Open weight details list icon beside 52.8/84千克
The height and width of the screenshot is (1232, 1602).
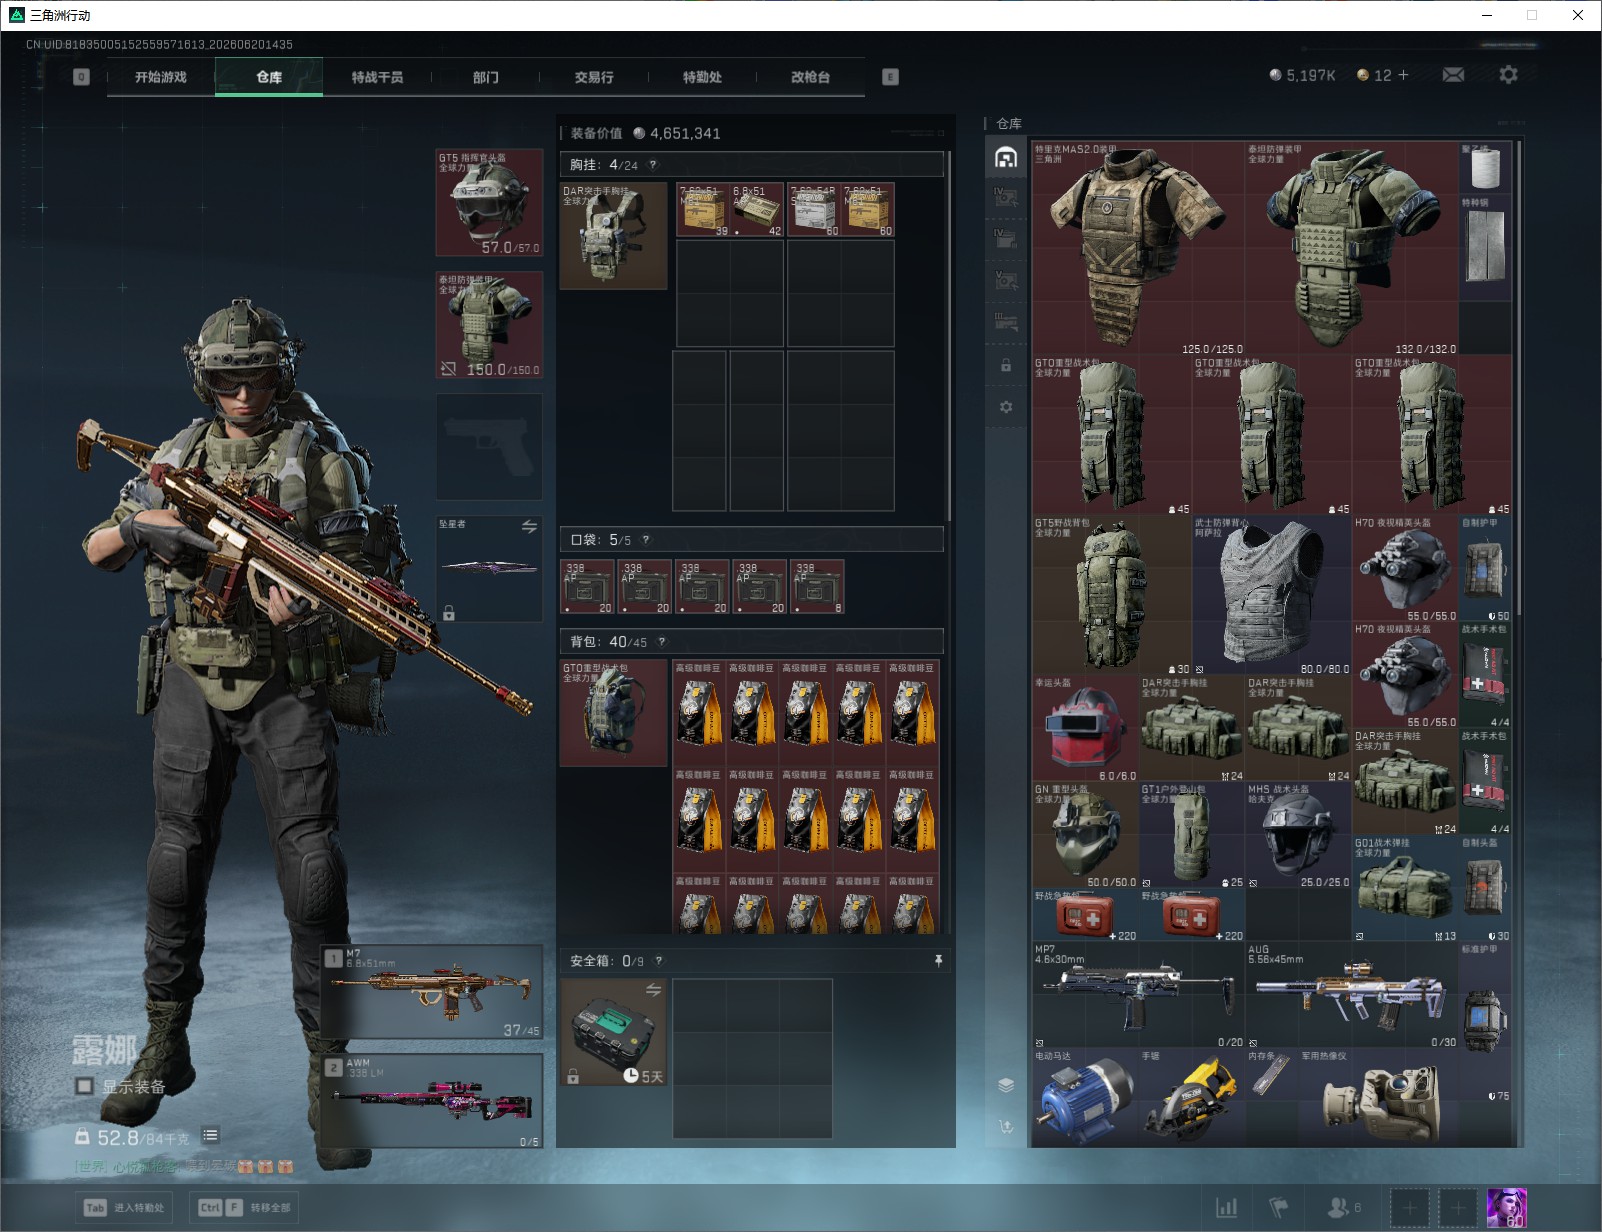coord(210,1135)
